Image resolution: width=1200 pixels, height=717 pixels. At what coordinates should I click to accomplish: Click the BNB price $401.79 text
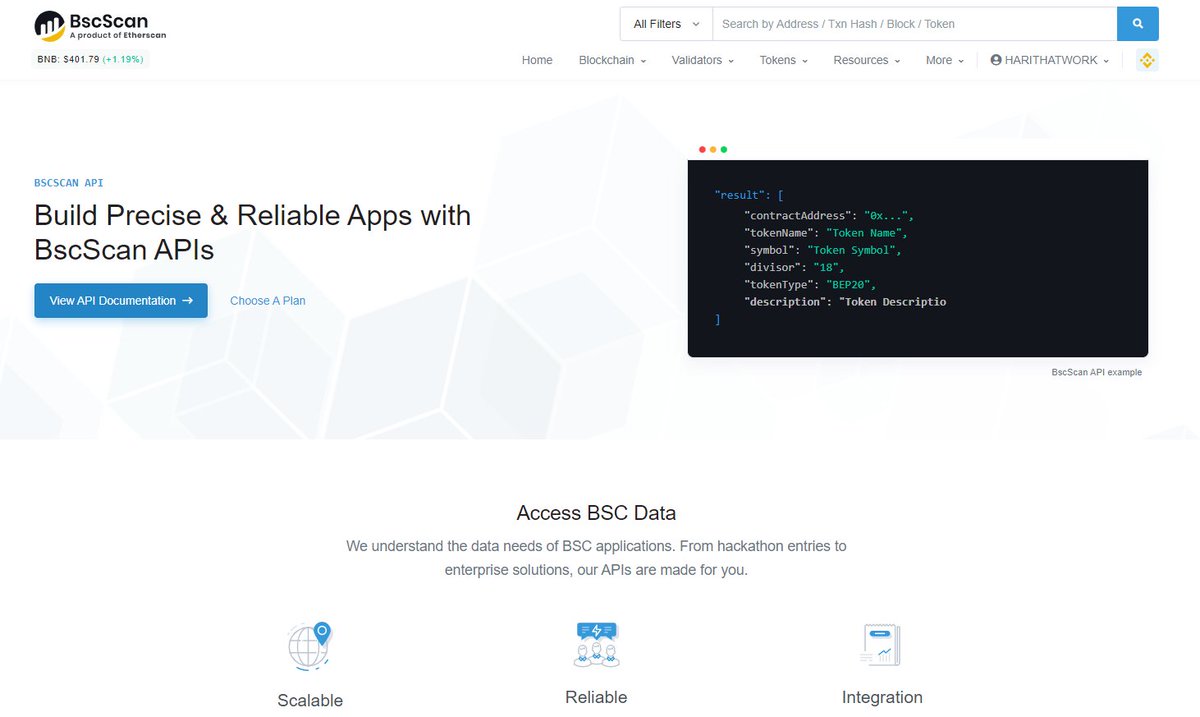pyautogui.click(x=68, y=59)
